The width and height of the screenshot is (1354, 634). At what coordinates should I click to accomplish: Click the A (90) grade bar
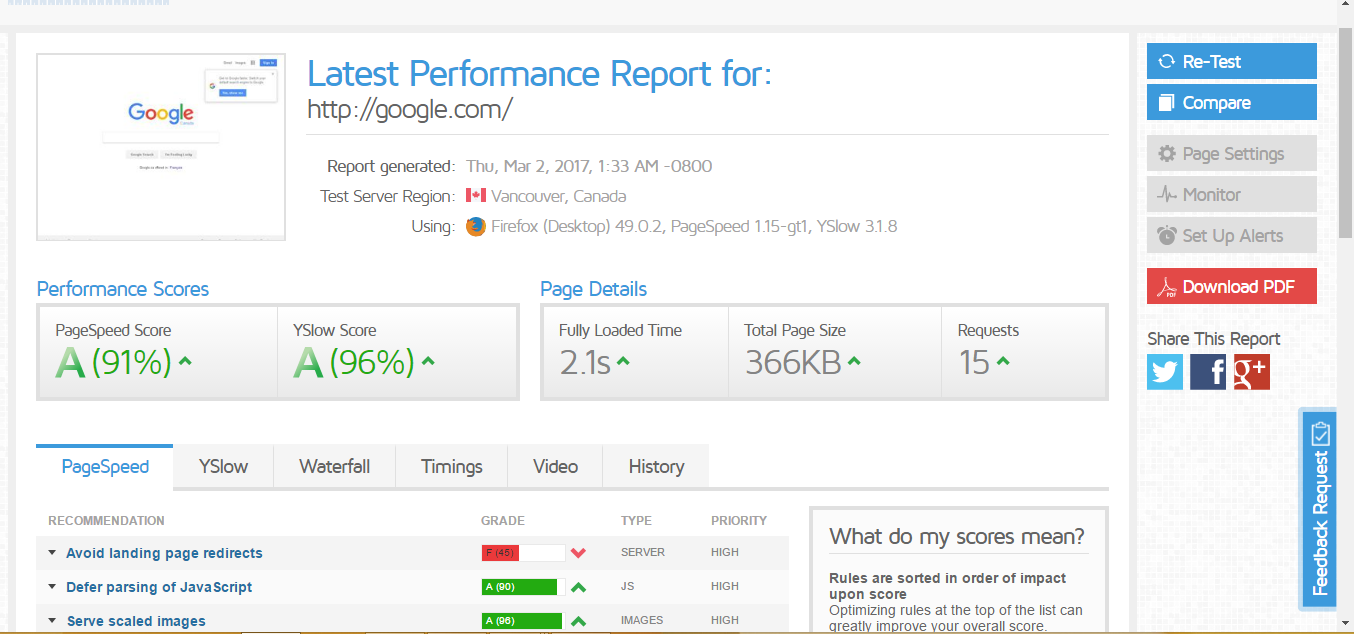[x=523, y=587]
